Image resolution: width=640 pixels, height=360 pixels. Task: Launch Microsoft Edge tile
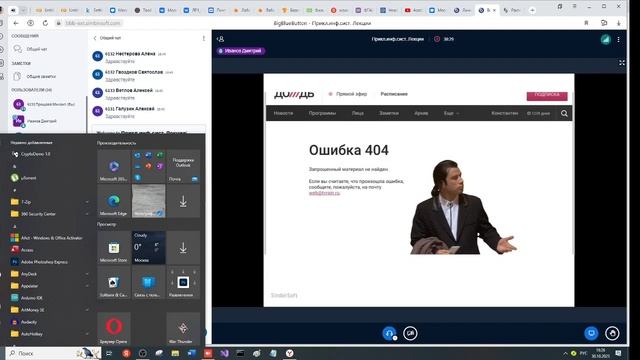pos(113,201)
